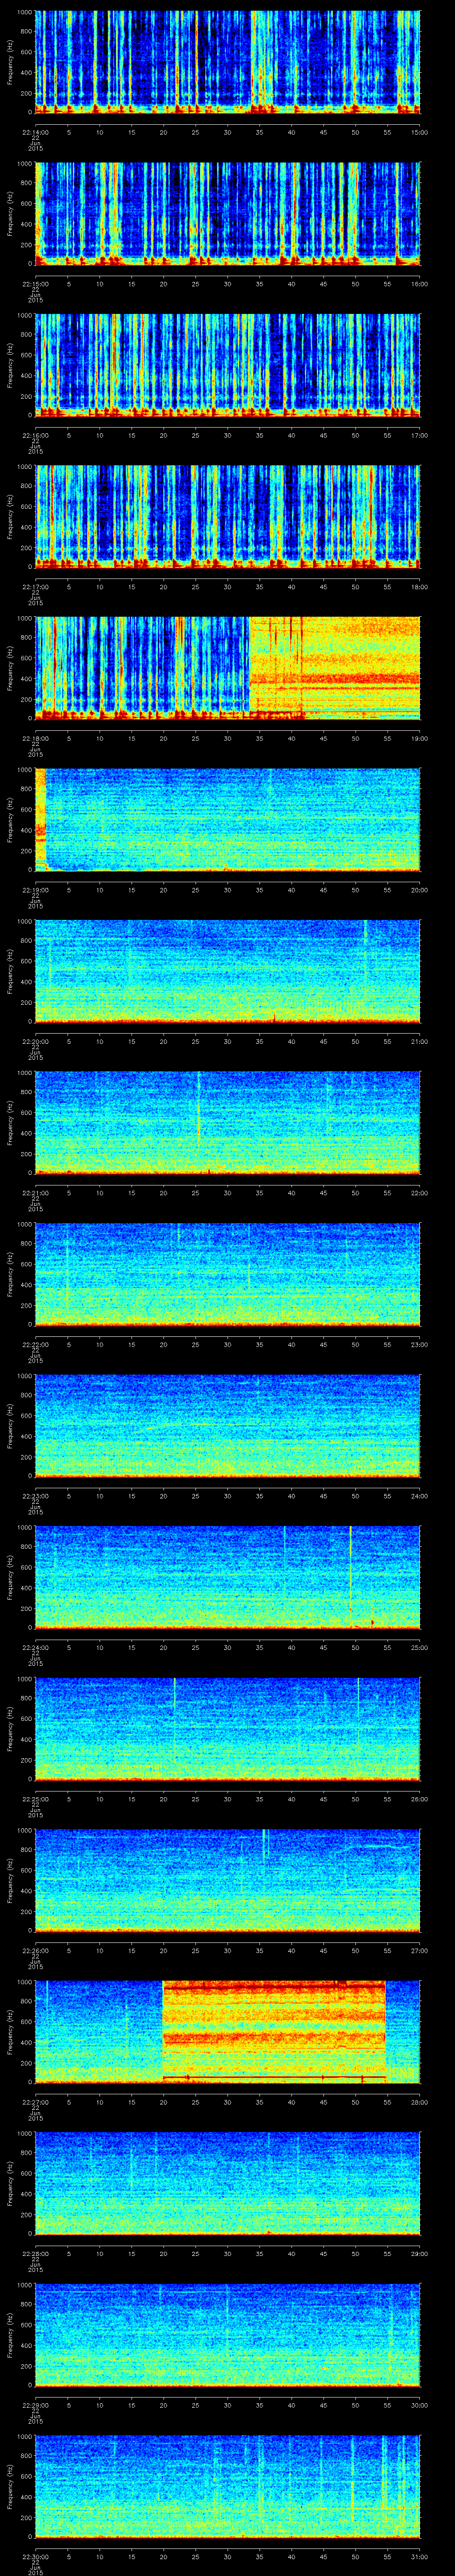Screen dimensions: 455x2576
Task: View the spectrogram panel starting at 22:28:00
Action: pyautogui.click(x=228, y=2183)
